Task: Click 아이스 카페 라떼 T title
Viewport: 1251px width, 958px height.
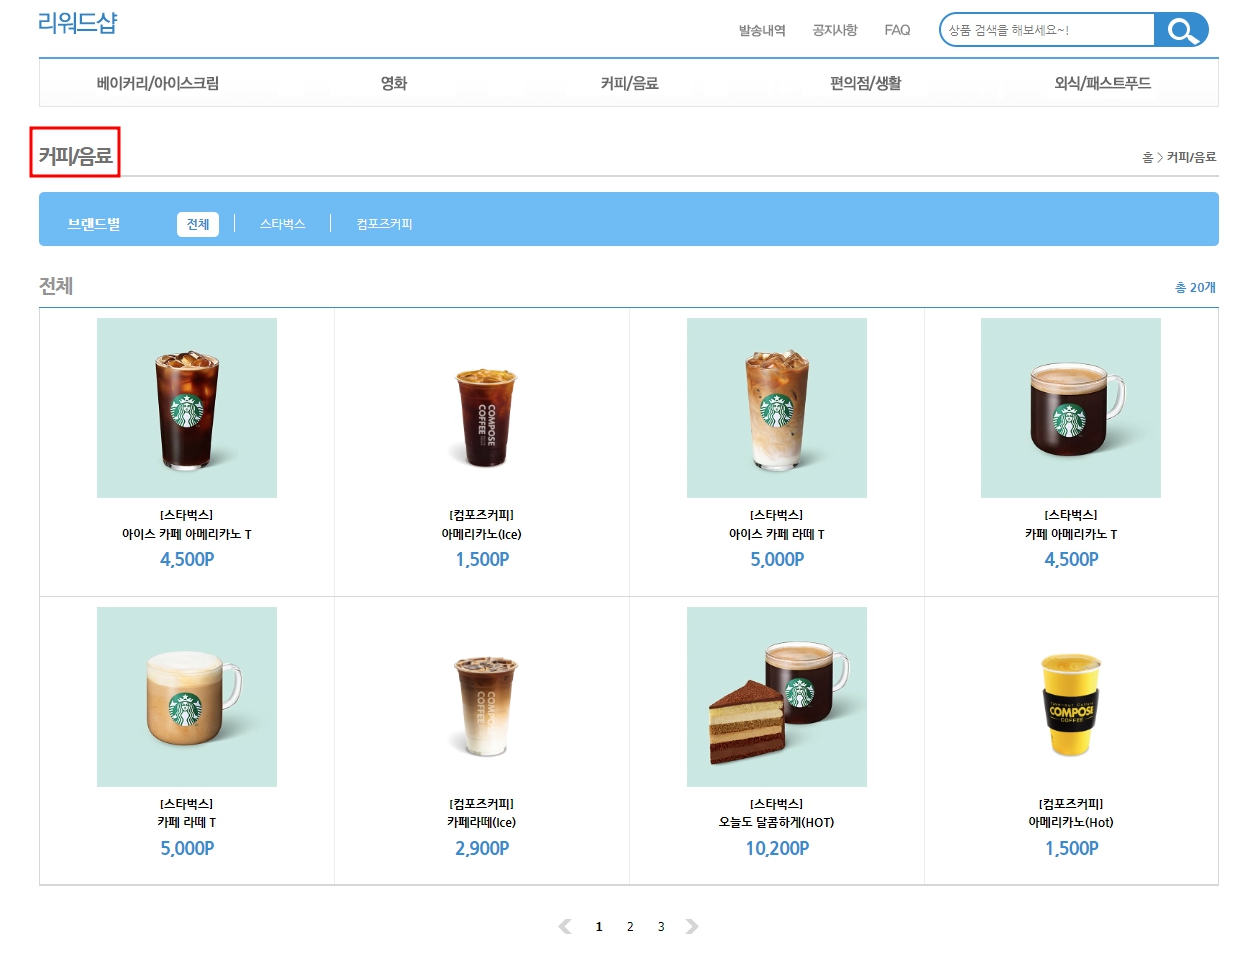Action: click(x=777, y=534)
